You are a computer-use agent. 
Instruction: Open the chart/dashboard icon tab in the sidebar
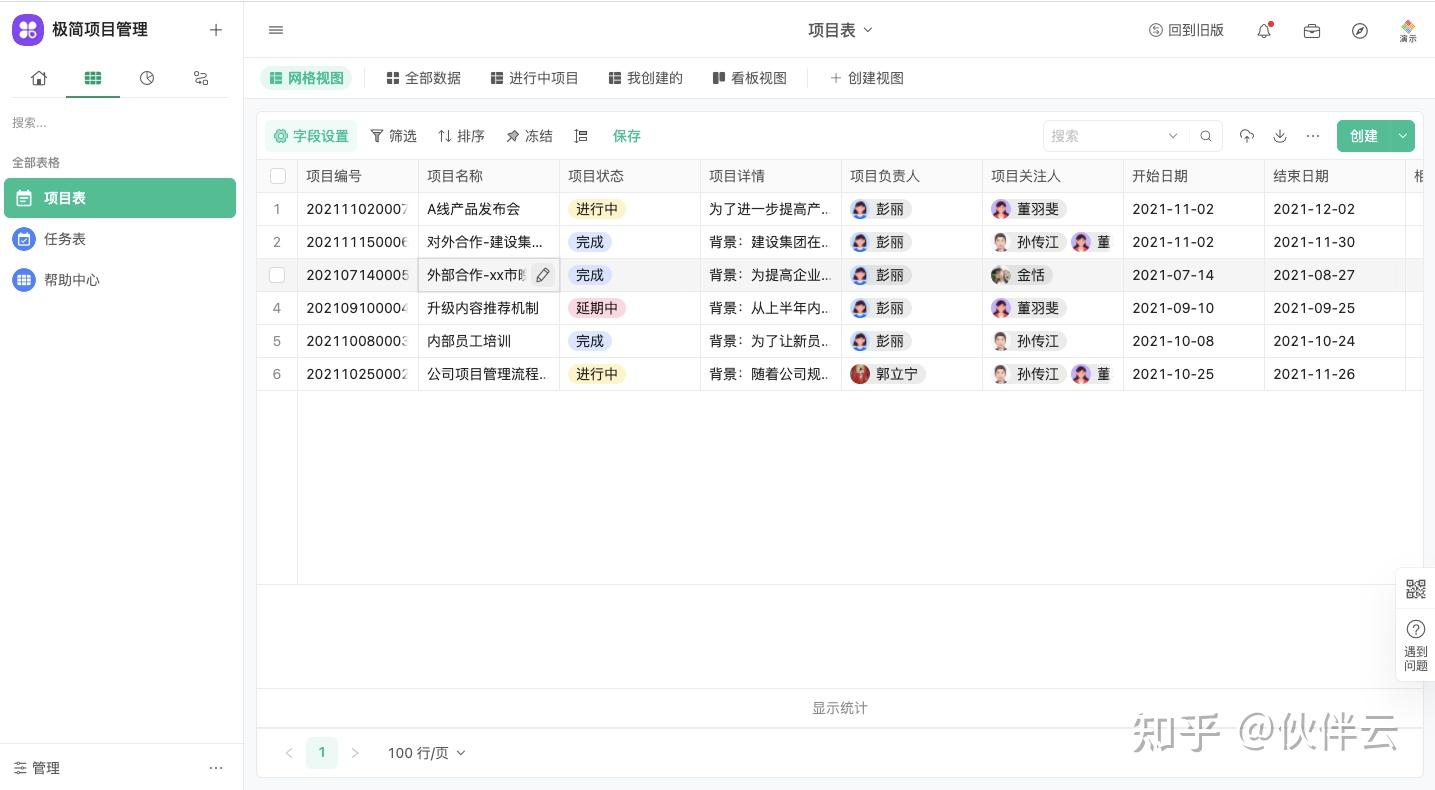point(147,78)
